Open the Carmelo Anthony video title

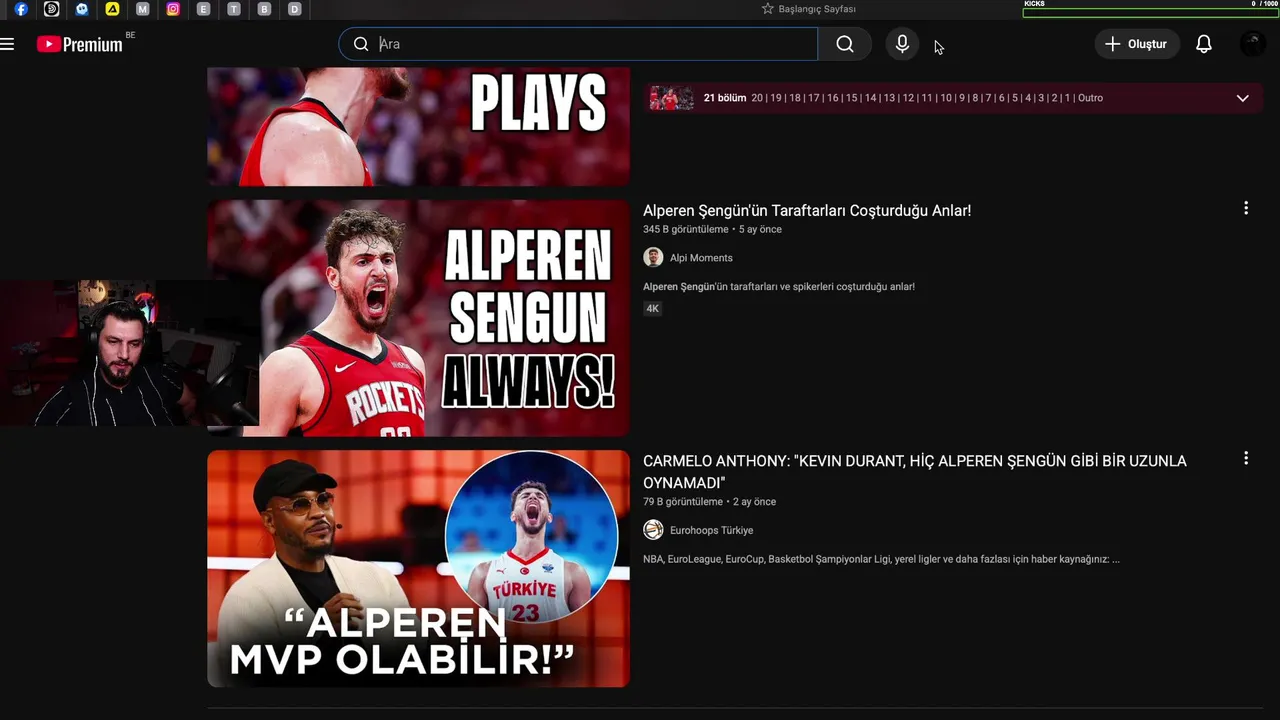click(915, 472)
